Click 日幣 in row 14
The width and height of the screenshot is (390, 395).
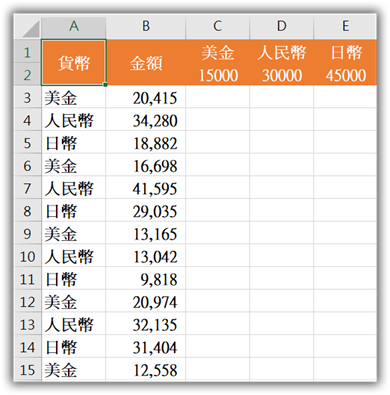click(74, 347)
